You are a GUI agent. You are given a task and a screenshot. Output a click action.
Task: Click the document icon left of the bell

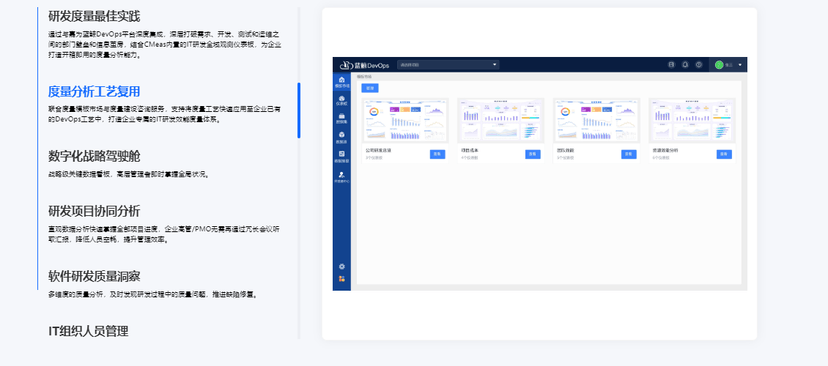(671, 64)
